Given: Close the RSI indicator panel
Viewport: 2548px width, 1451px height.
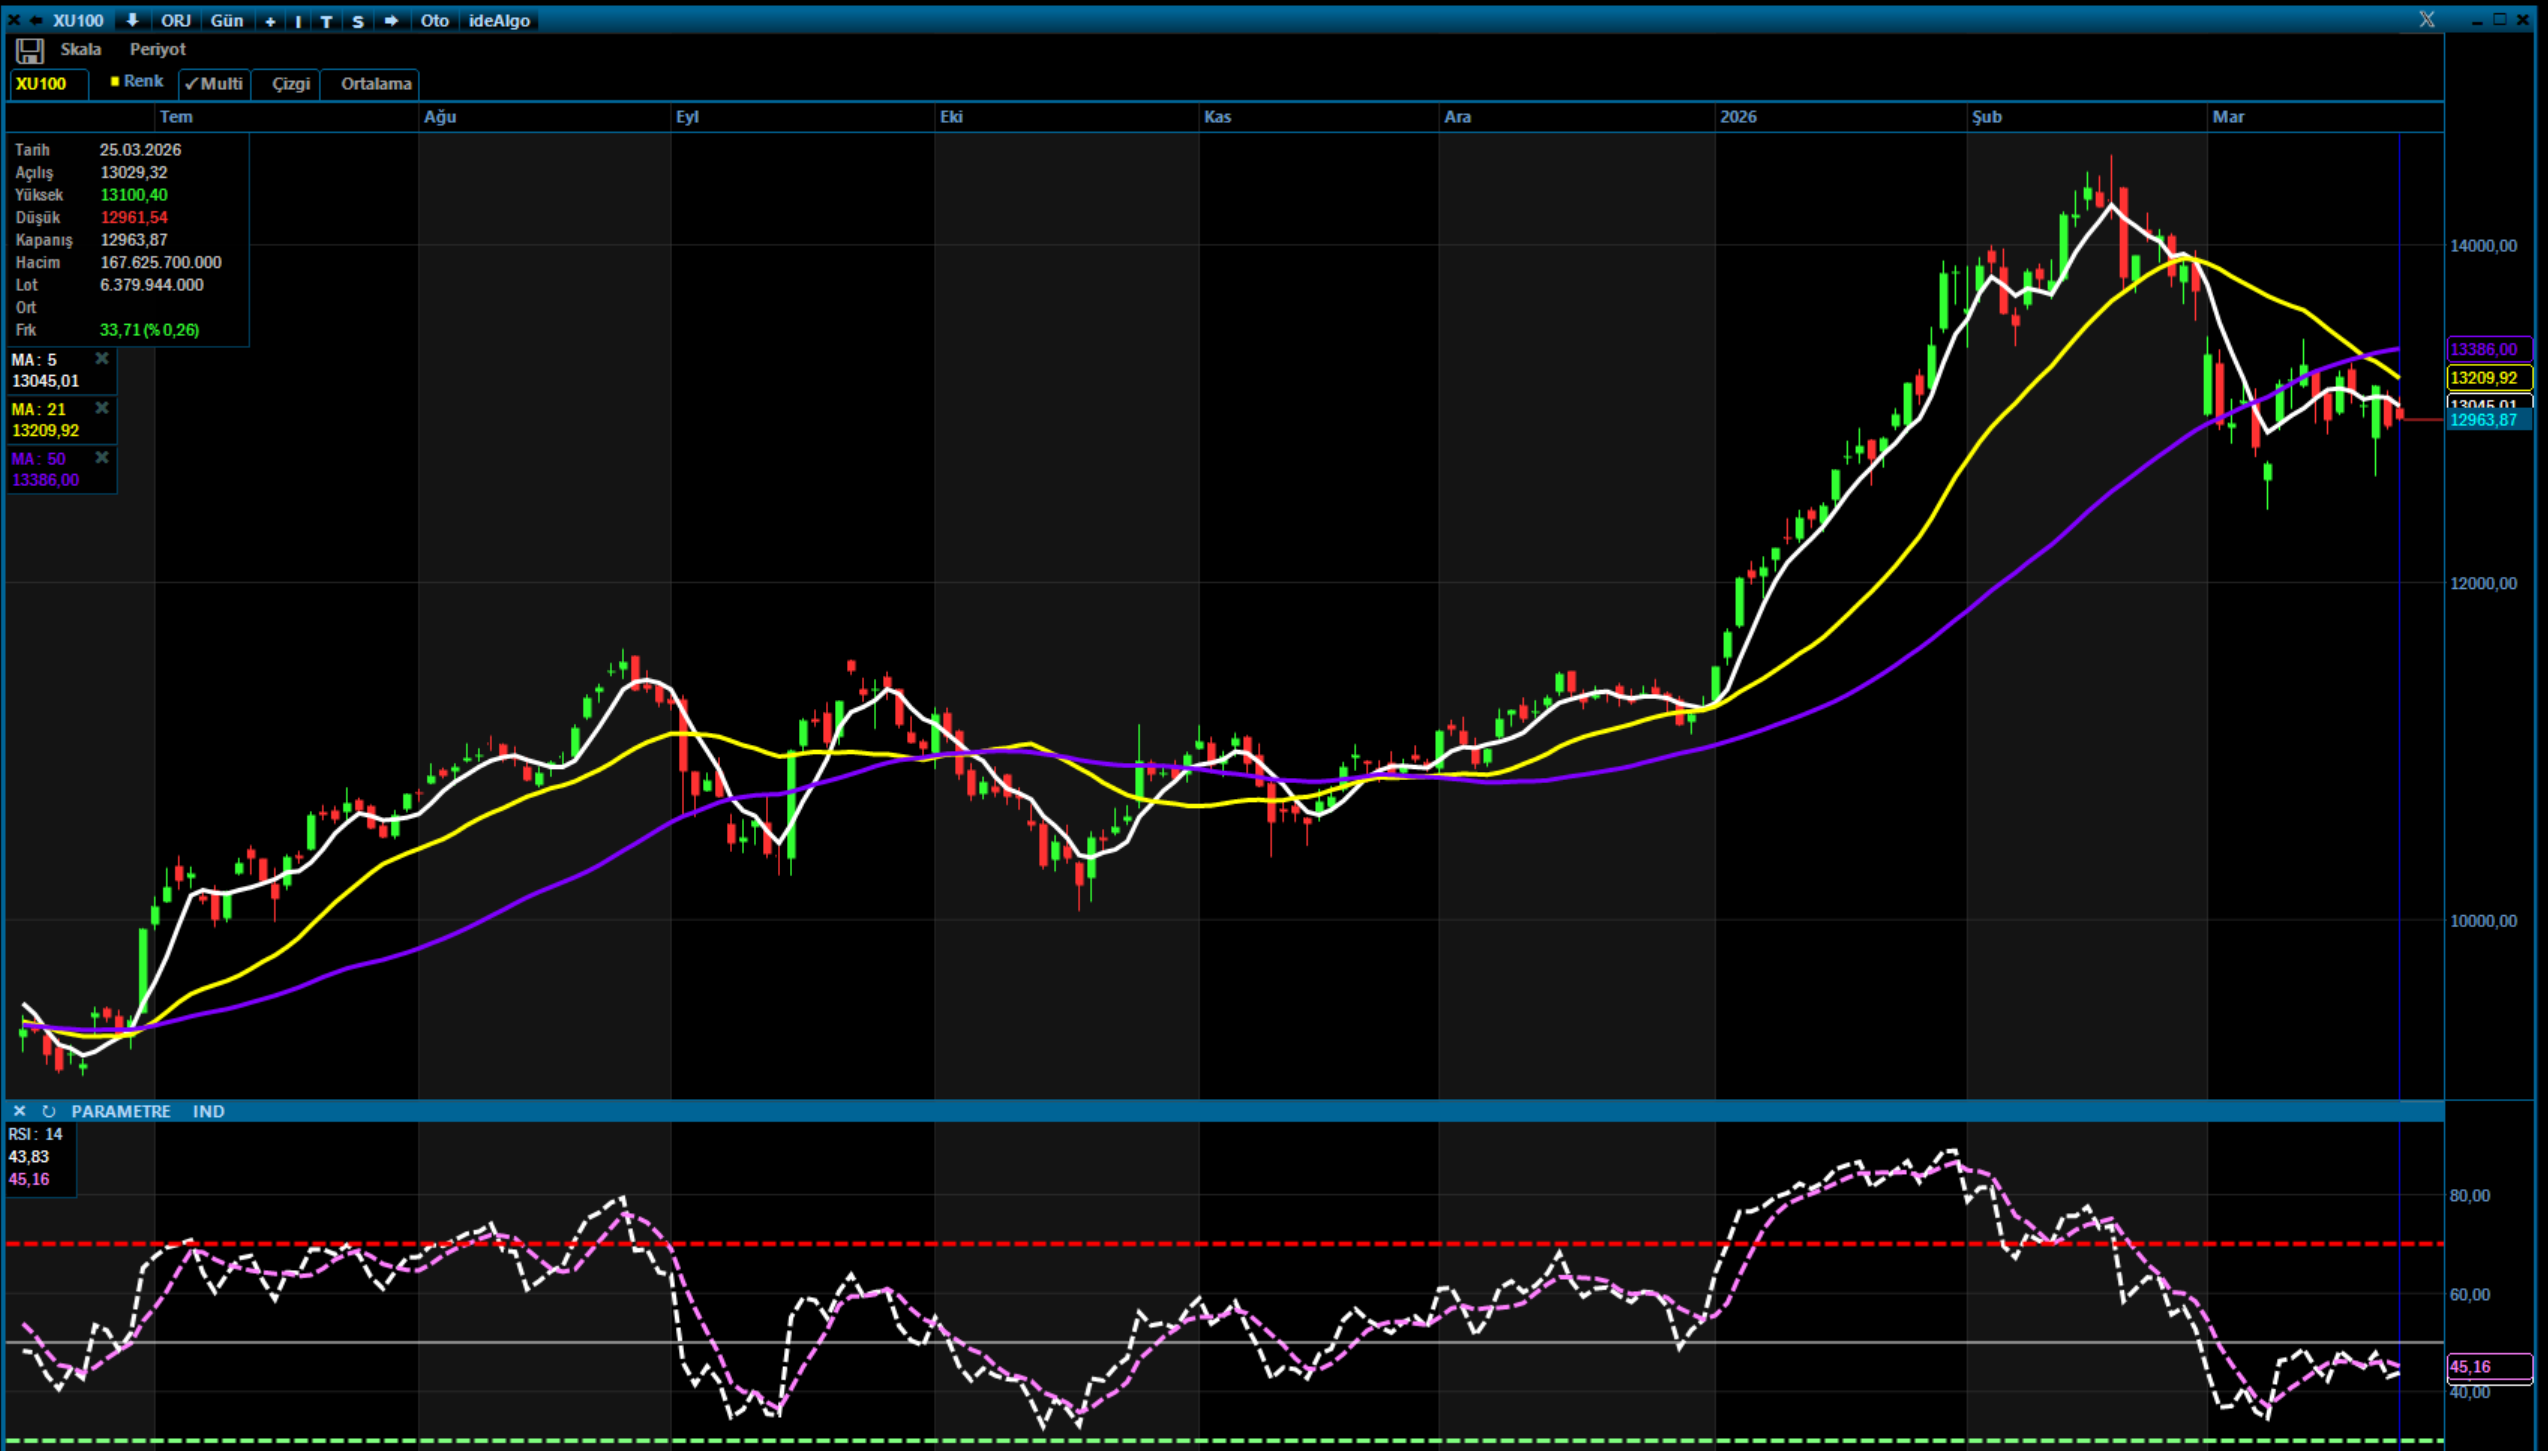Looking at the screenshot, I should pos(19,1111).
